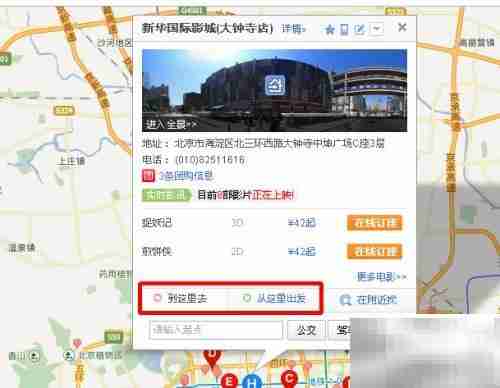Click blue map marker H
Image resolution: width=500 pixels, height=388 pixels.
pyautogui.click(x=252, y=382)
